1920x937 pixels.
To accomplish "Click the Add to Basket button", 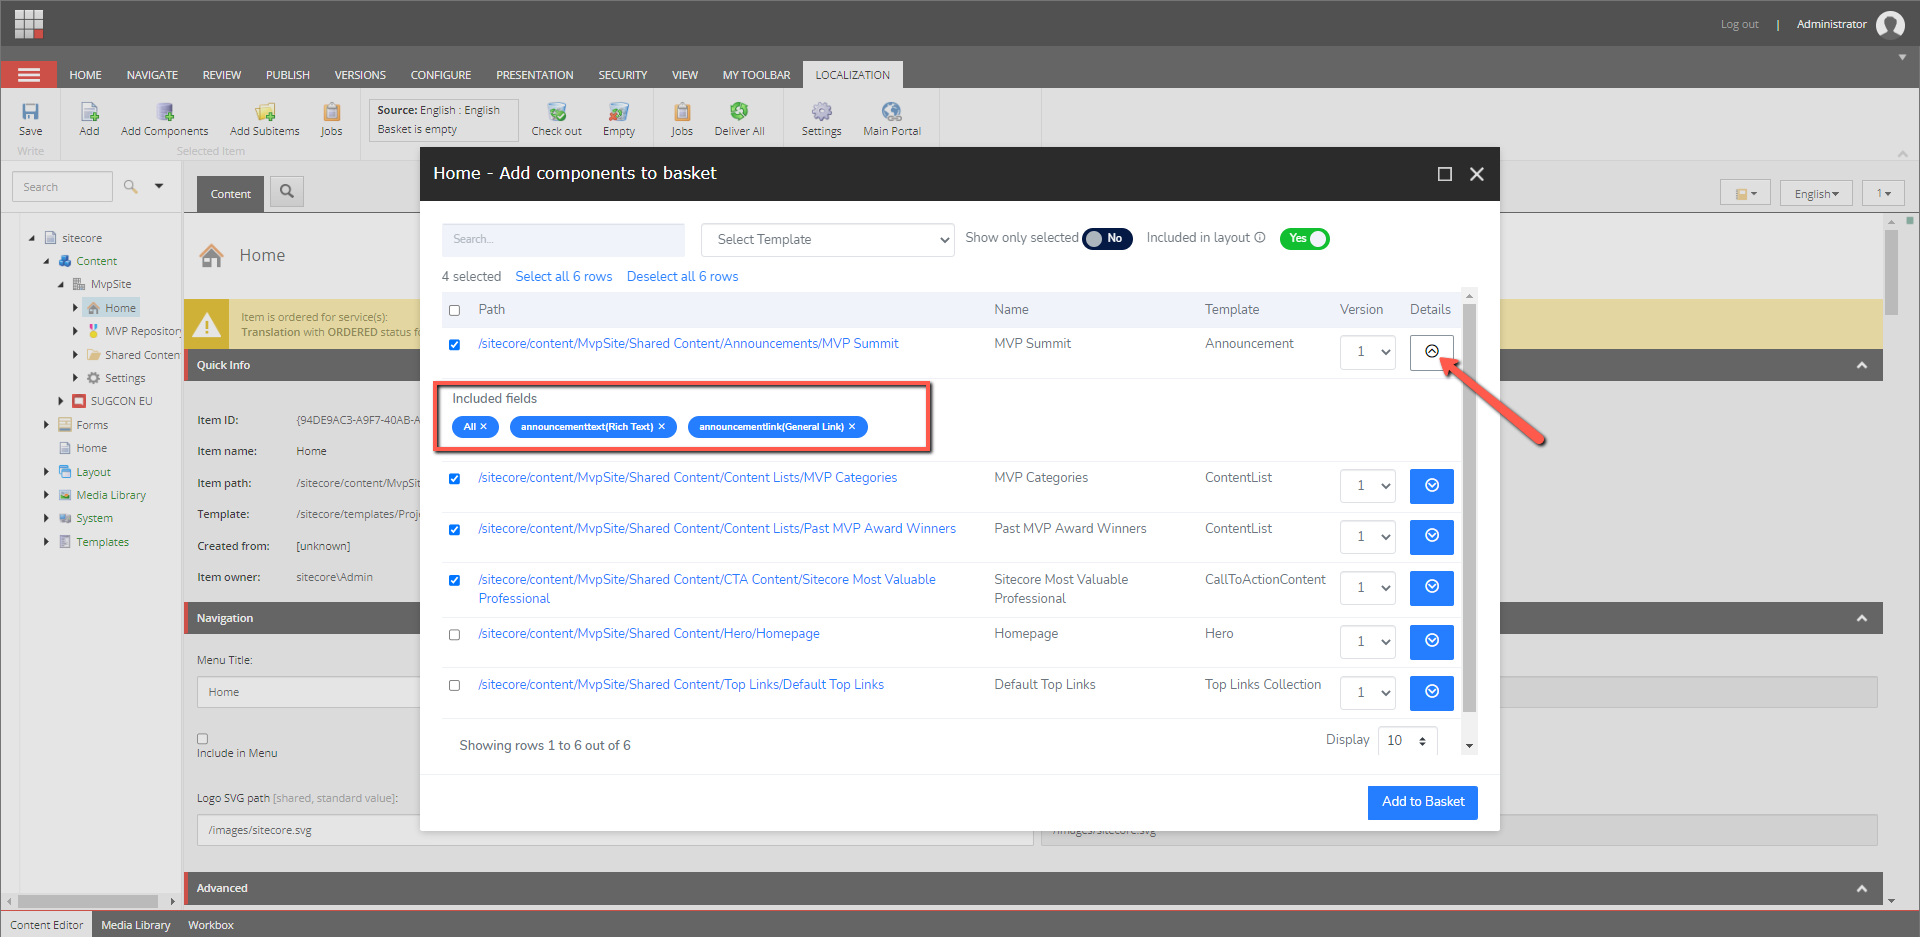I will [x=1423, y=802].
